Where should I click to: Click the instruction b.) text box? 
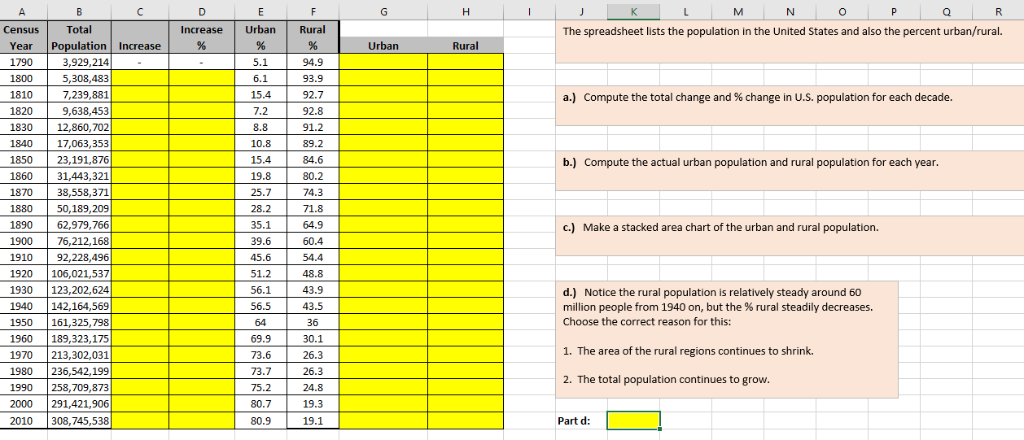coord(790,171)
